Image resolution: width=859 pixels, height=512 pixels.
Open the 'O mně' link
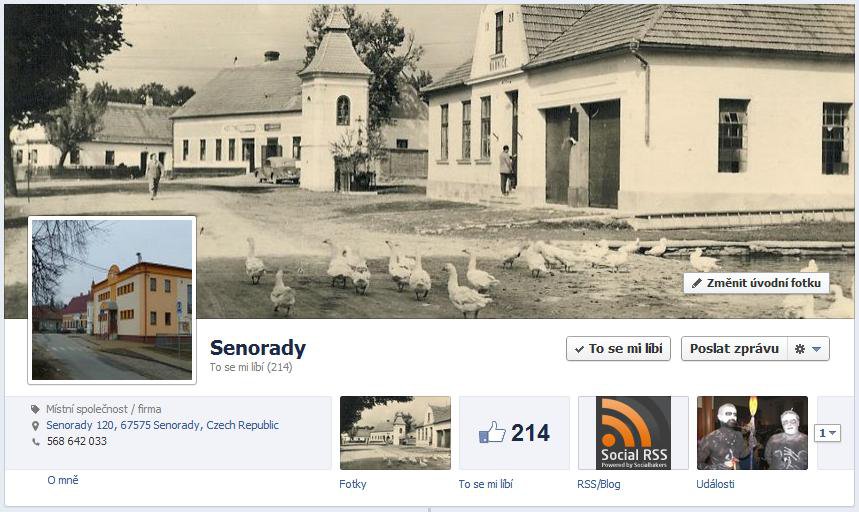[63, 480]
